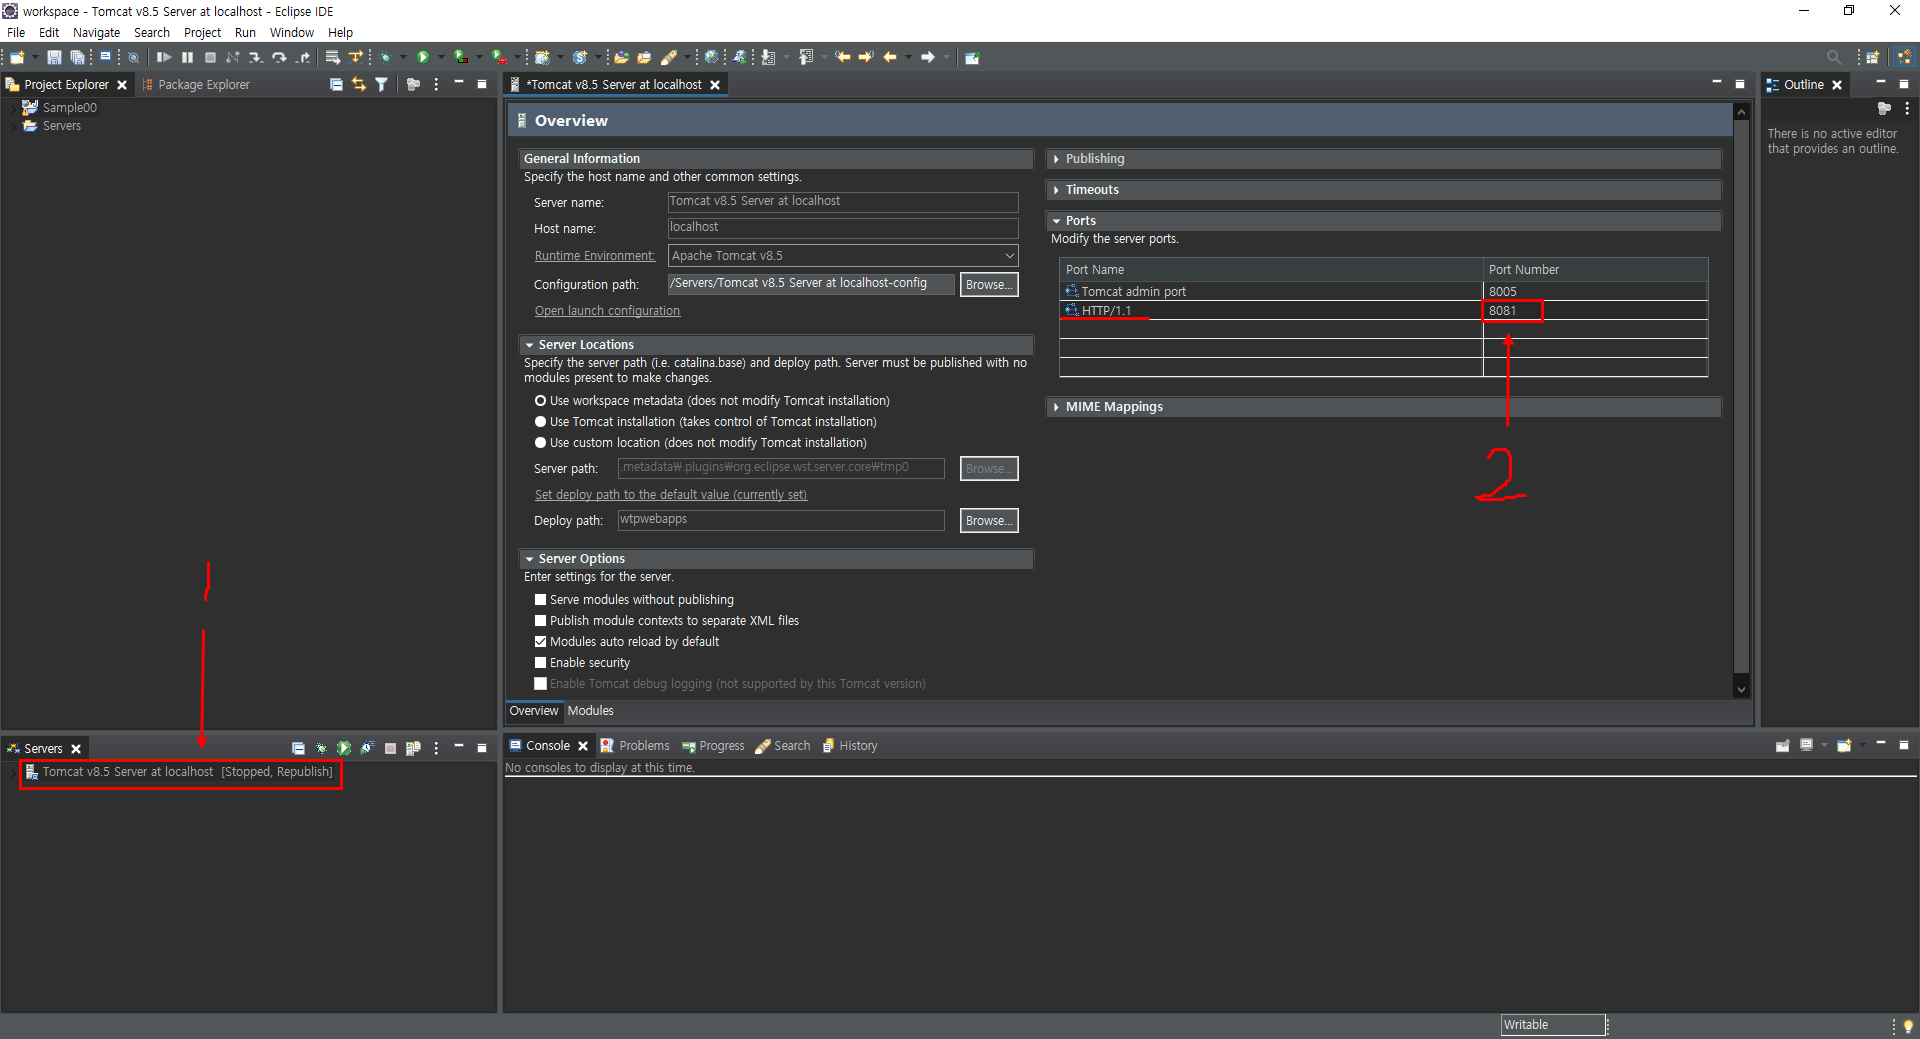Enable Serve modules without publishing
Image resolution: width=1920 pixels, height=1039 pixels.
541,599
